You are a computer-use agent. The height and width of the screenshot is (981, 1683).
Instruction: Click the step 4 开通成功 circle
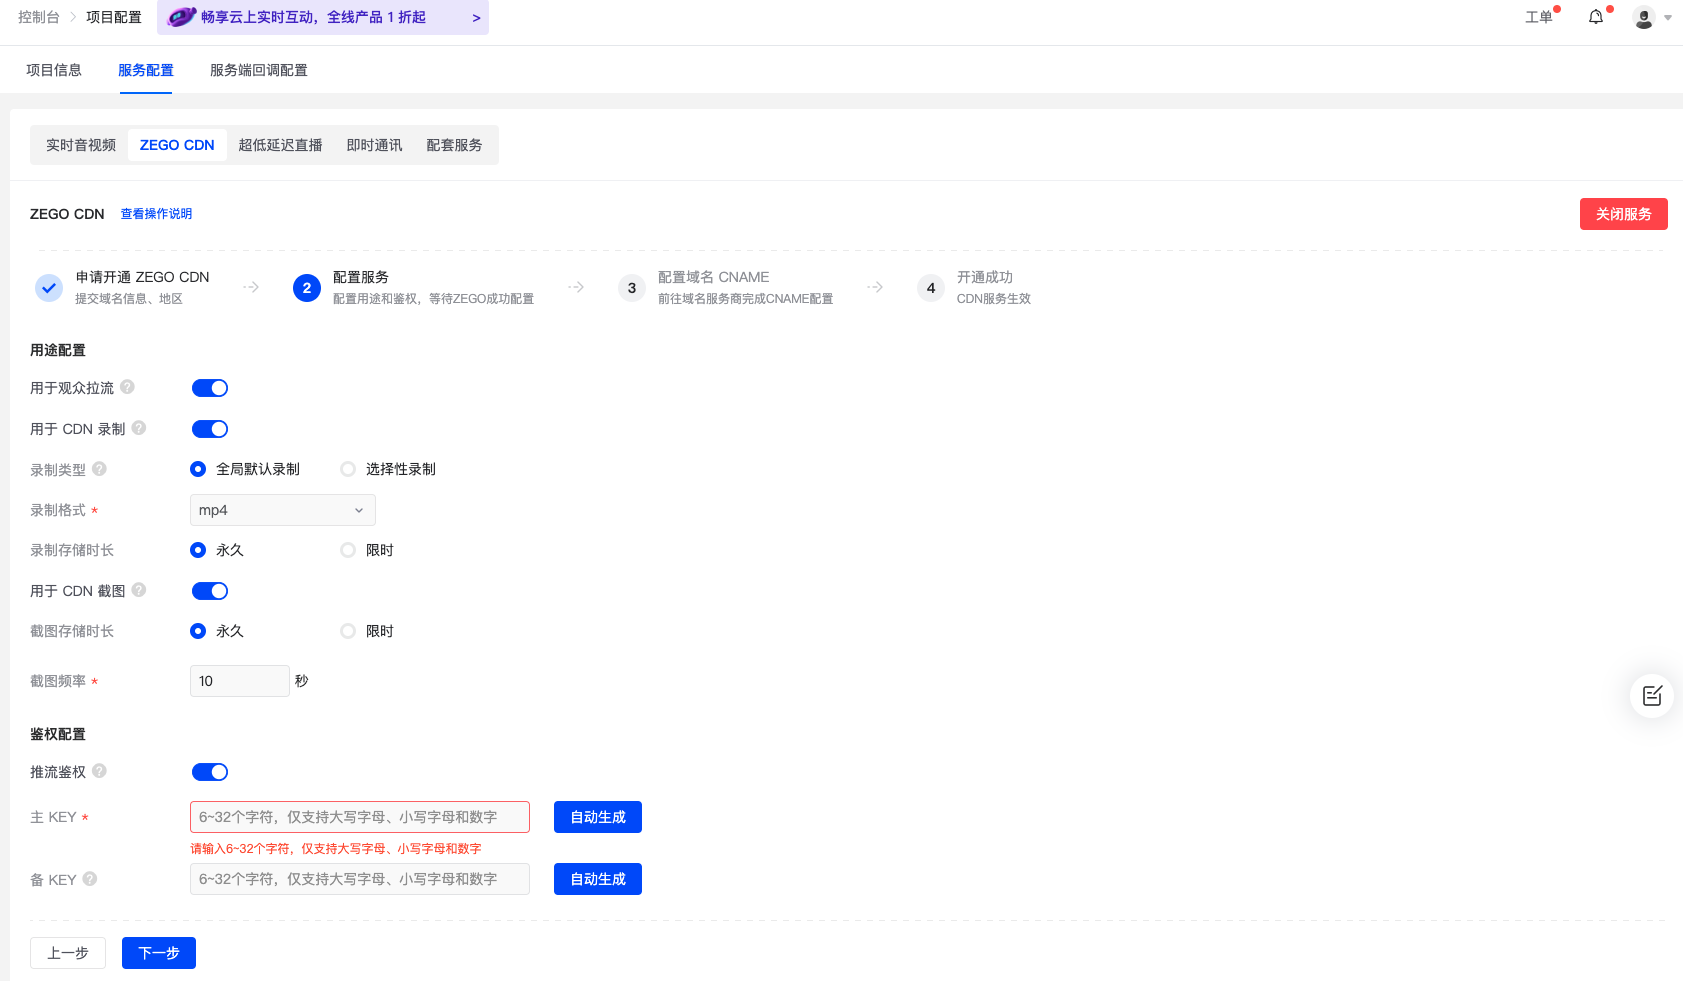[x=931, y=287]
